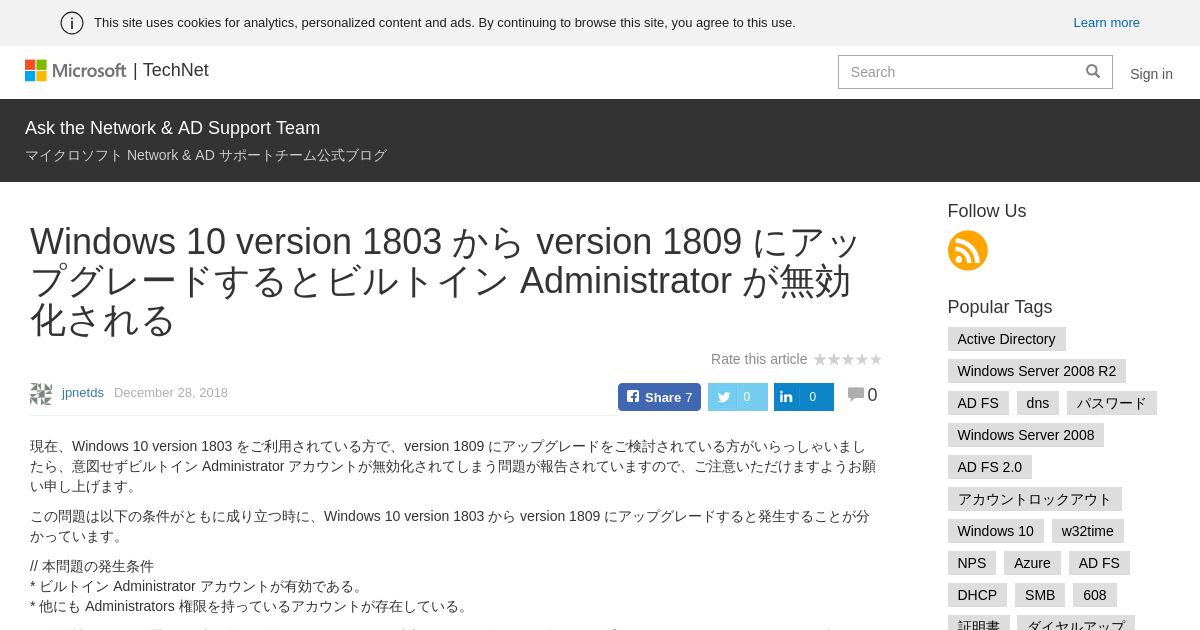Click author name jpnetds
This screenshot has height=630, width=1200.
tap(83, 393)
